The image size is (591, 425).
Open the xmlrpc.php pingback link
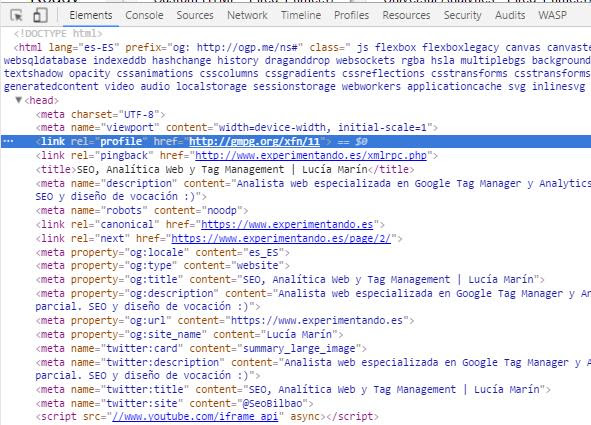click(311, 156)
